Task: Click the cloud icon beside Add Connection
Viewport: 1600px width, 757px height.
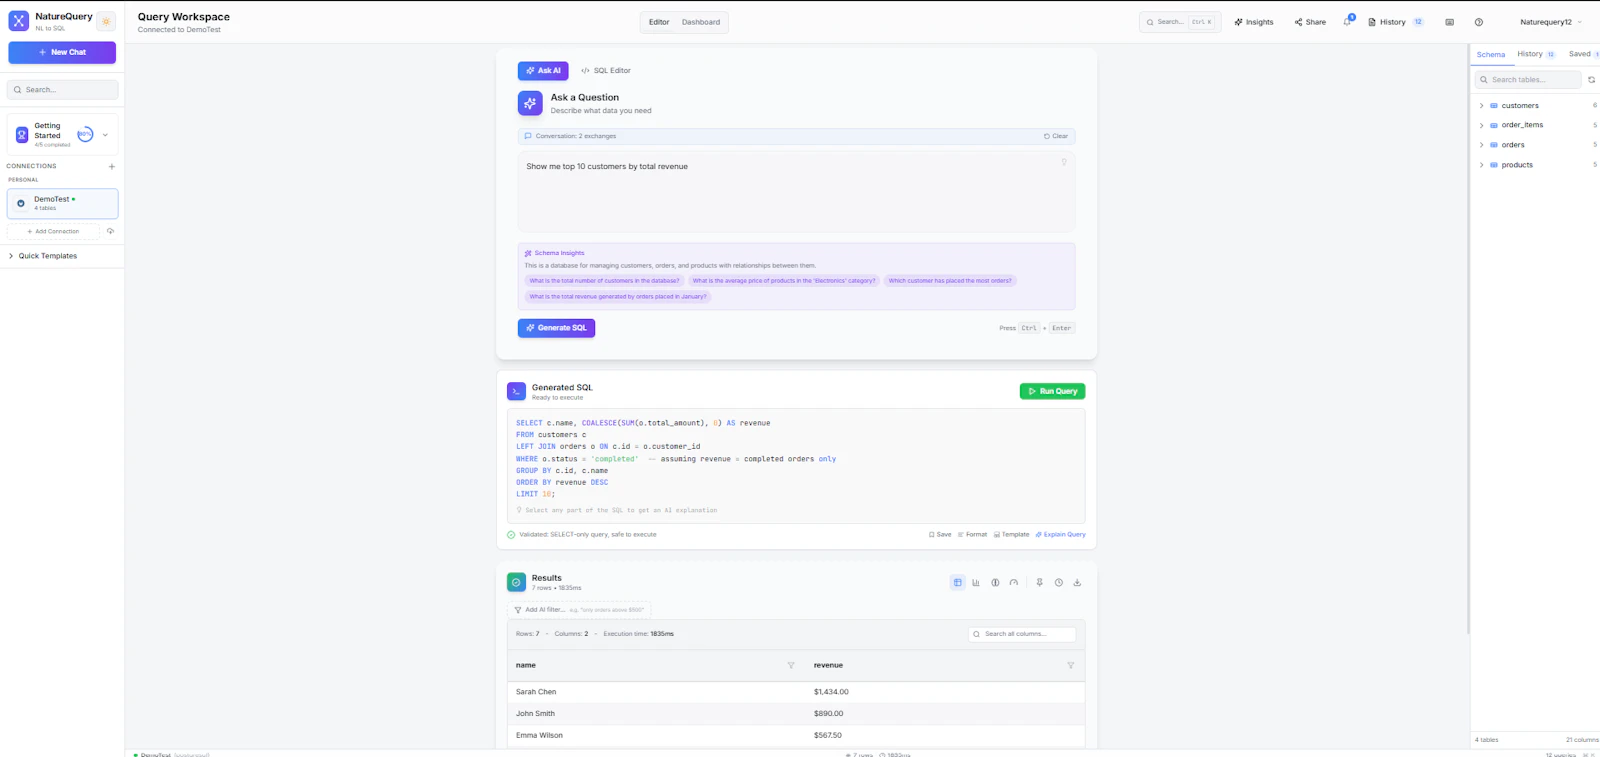Action: [x=111, y=231]
